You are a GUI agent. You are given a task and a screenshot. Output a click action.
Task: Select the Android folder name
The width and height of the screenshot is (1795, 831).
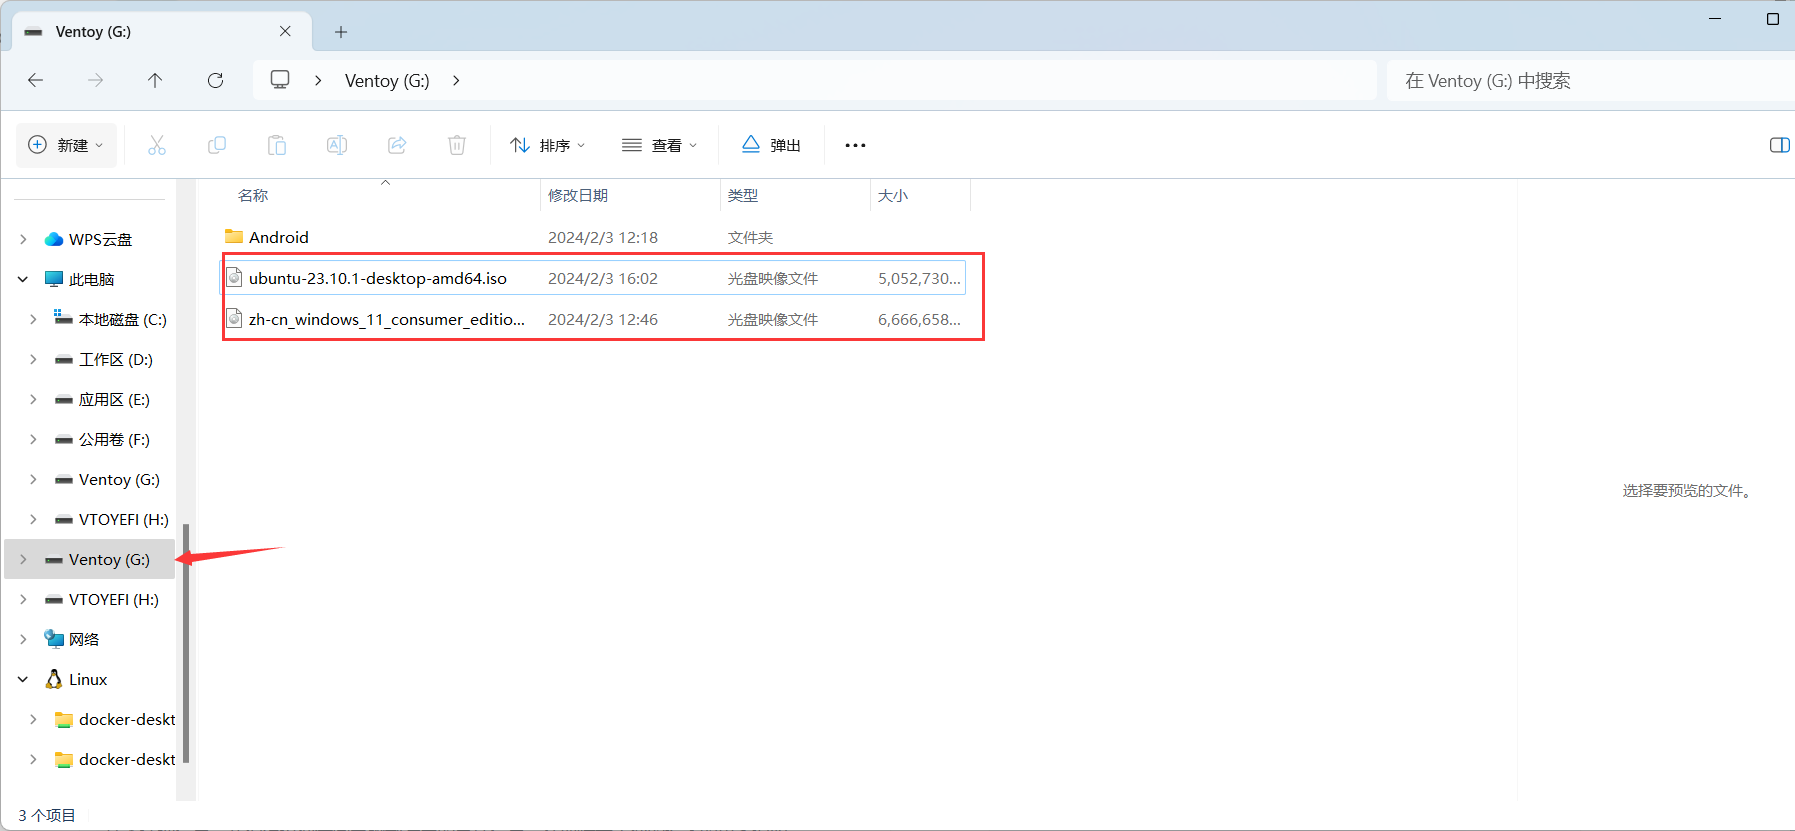point(278,237)
